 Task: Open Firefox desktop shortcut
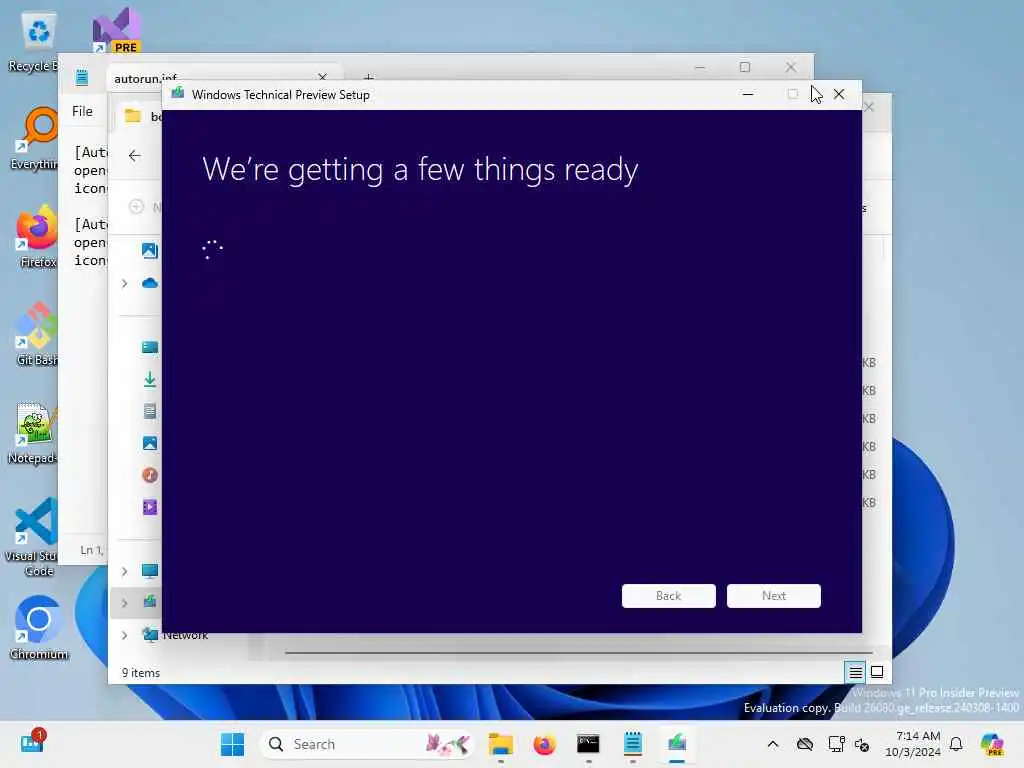[37, 236]
